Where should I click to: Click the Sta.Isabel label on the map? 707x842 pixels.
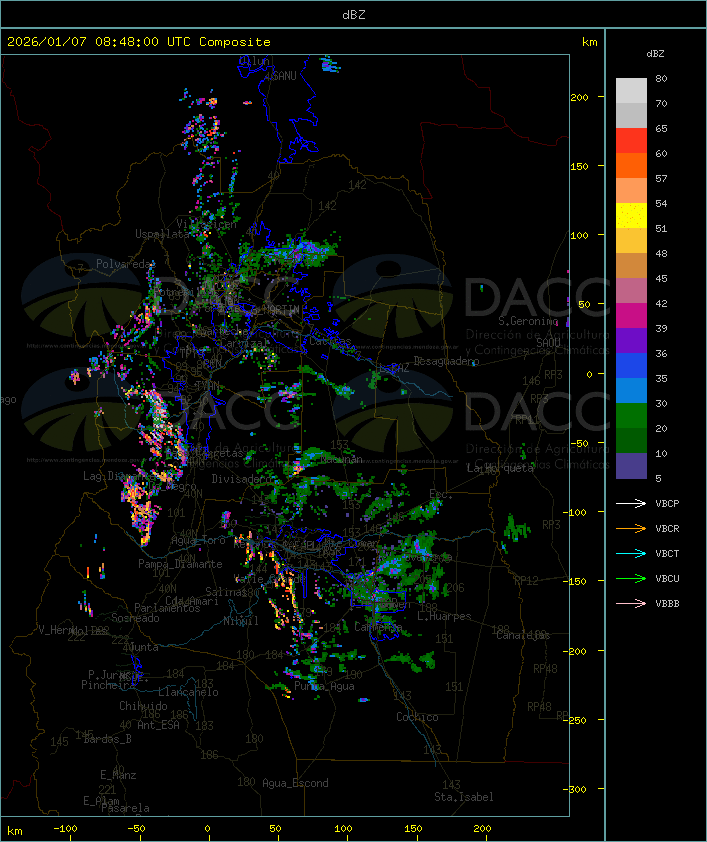(x=463, y=797)
